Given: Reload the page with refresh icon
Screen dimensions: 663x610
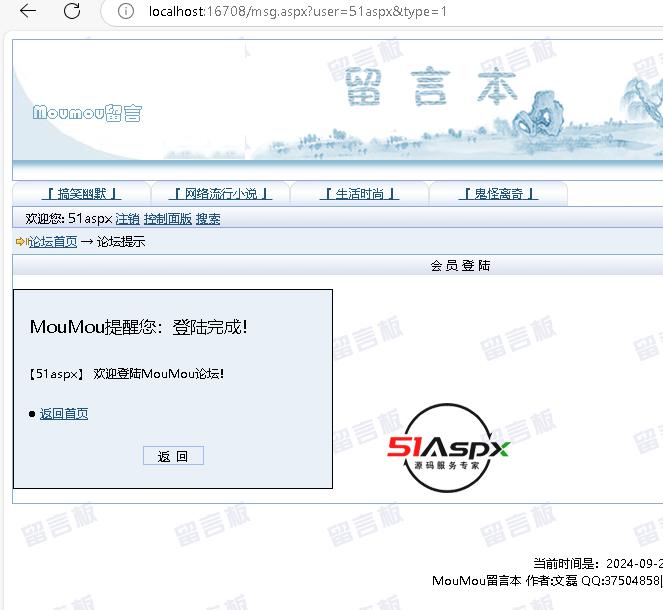Looking at the screenshot, I should pos(72,11).
